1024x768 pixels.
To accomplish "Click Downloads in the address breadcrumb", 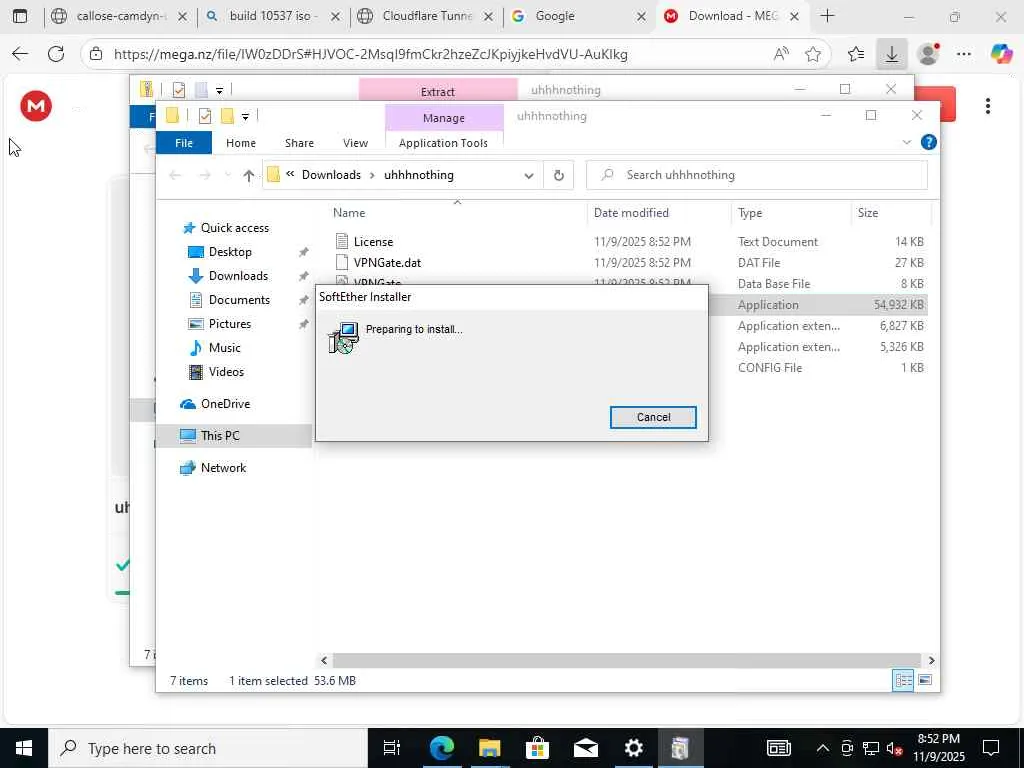I will click(x=331, y=175).
